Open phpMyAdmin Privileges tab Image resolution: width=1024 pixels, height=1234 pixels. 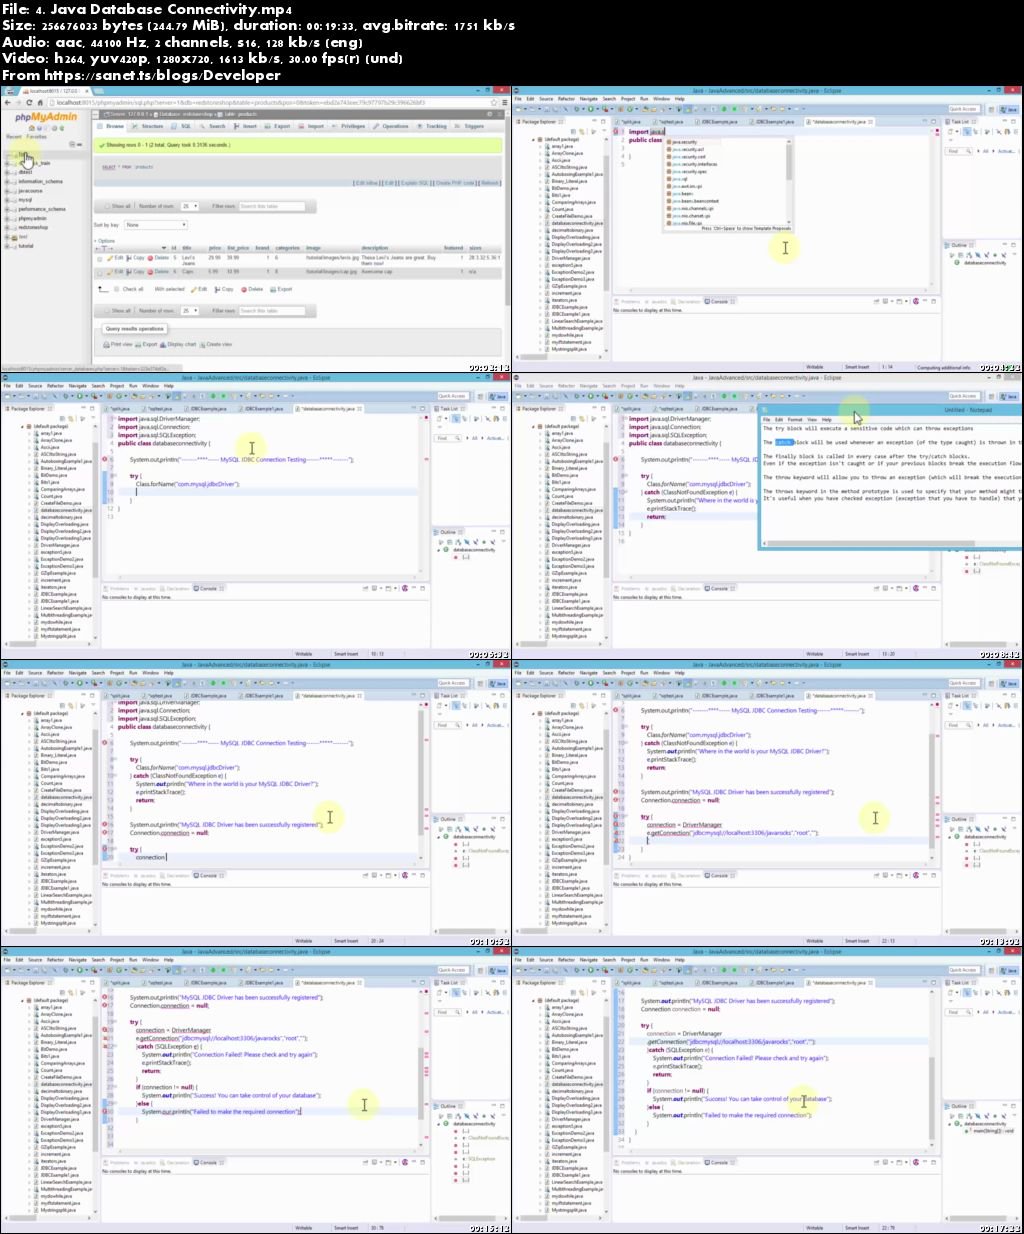tap(349, 126)
